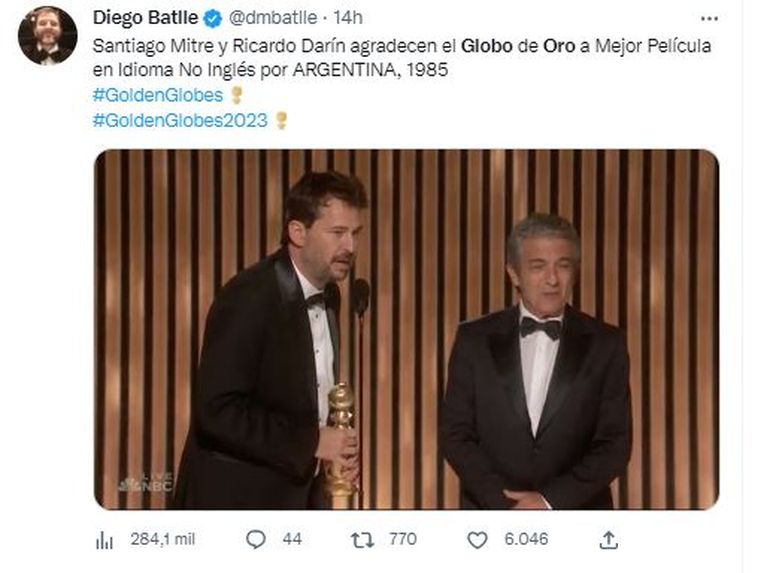This screenshot has height=573, width=770.
Task: Open the share icon for this tweet
Action: tap(607, 540)
